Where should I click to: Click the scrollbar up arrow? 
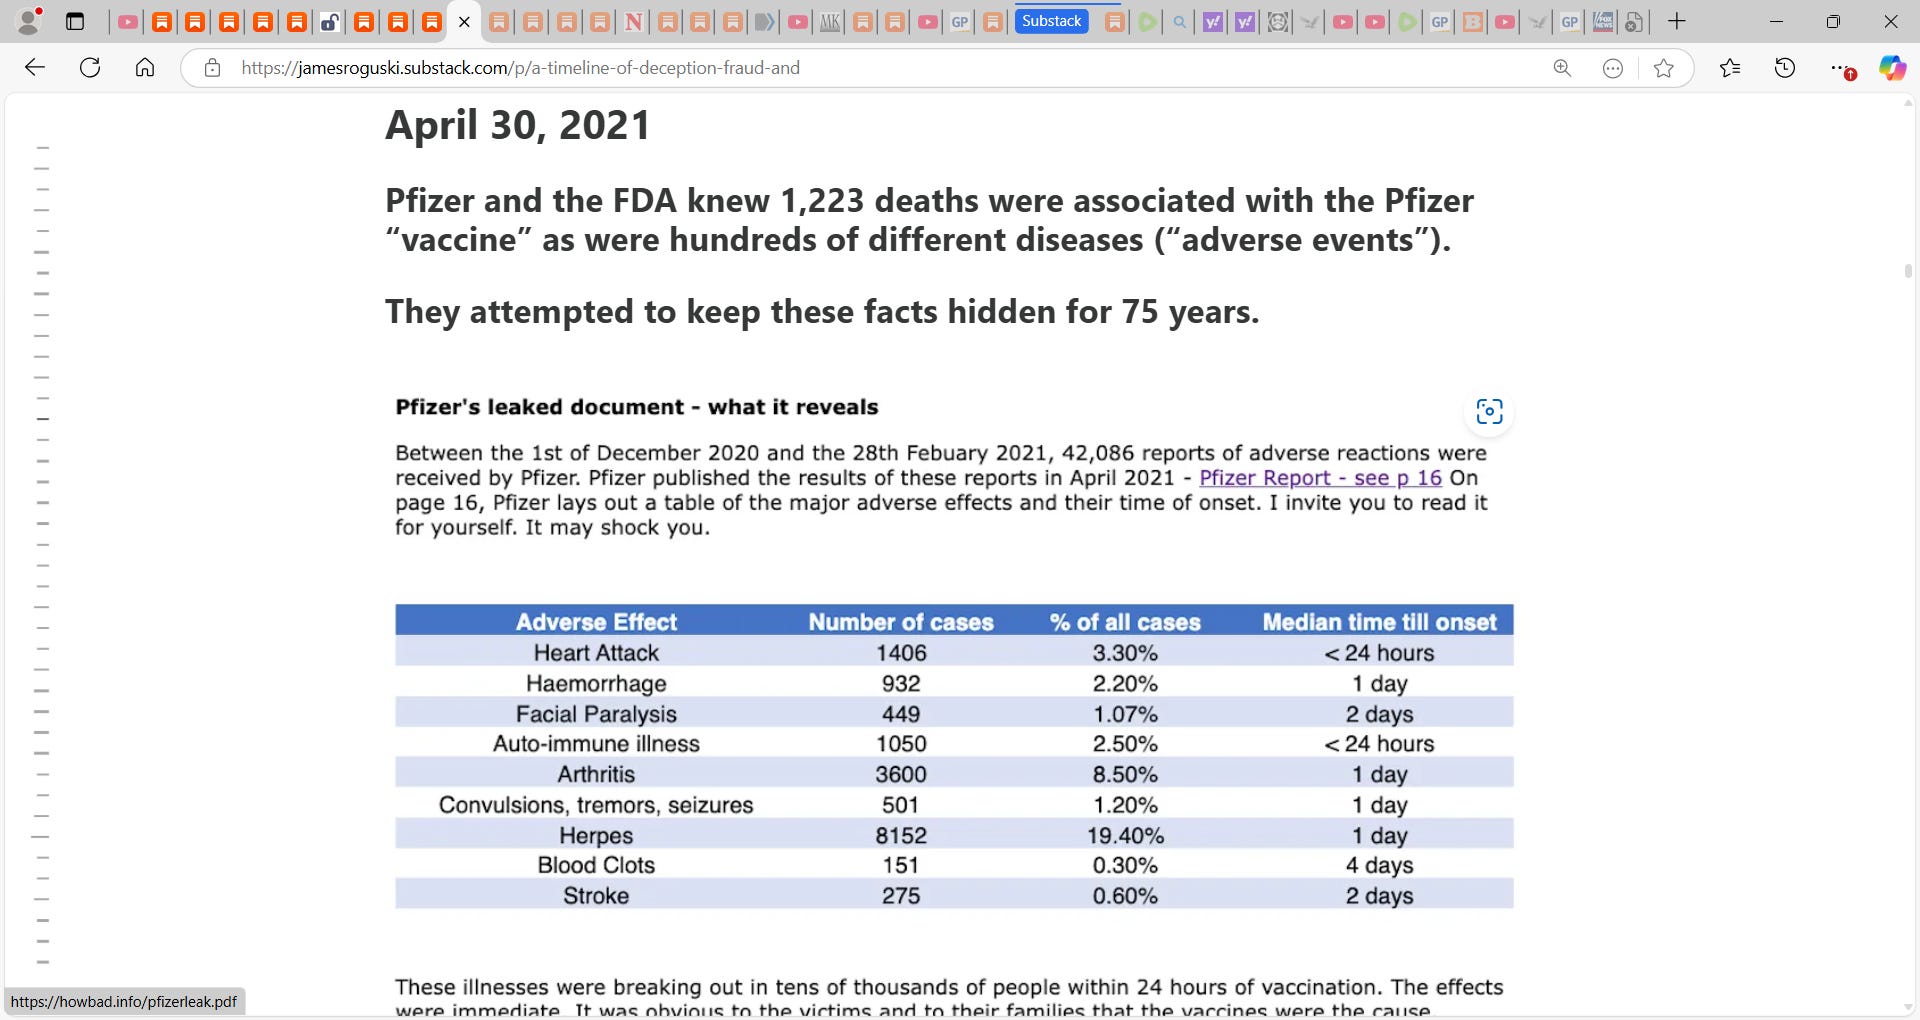coord(1908,102)
